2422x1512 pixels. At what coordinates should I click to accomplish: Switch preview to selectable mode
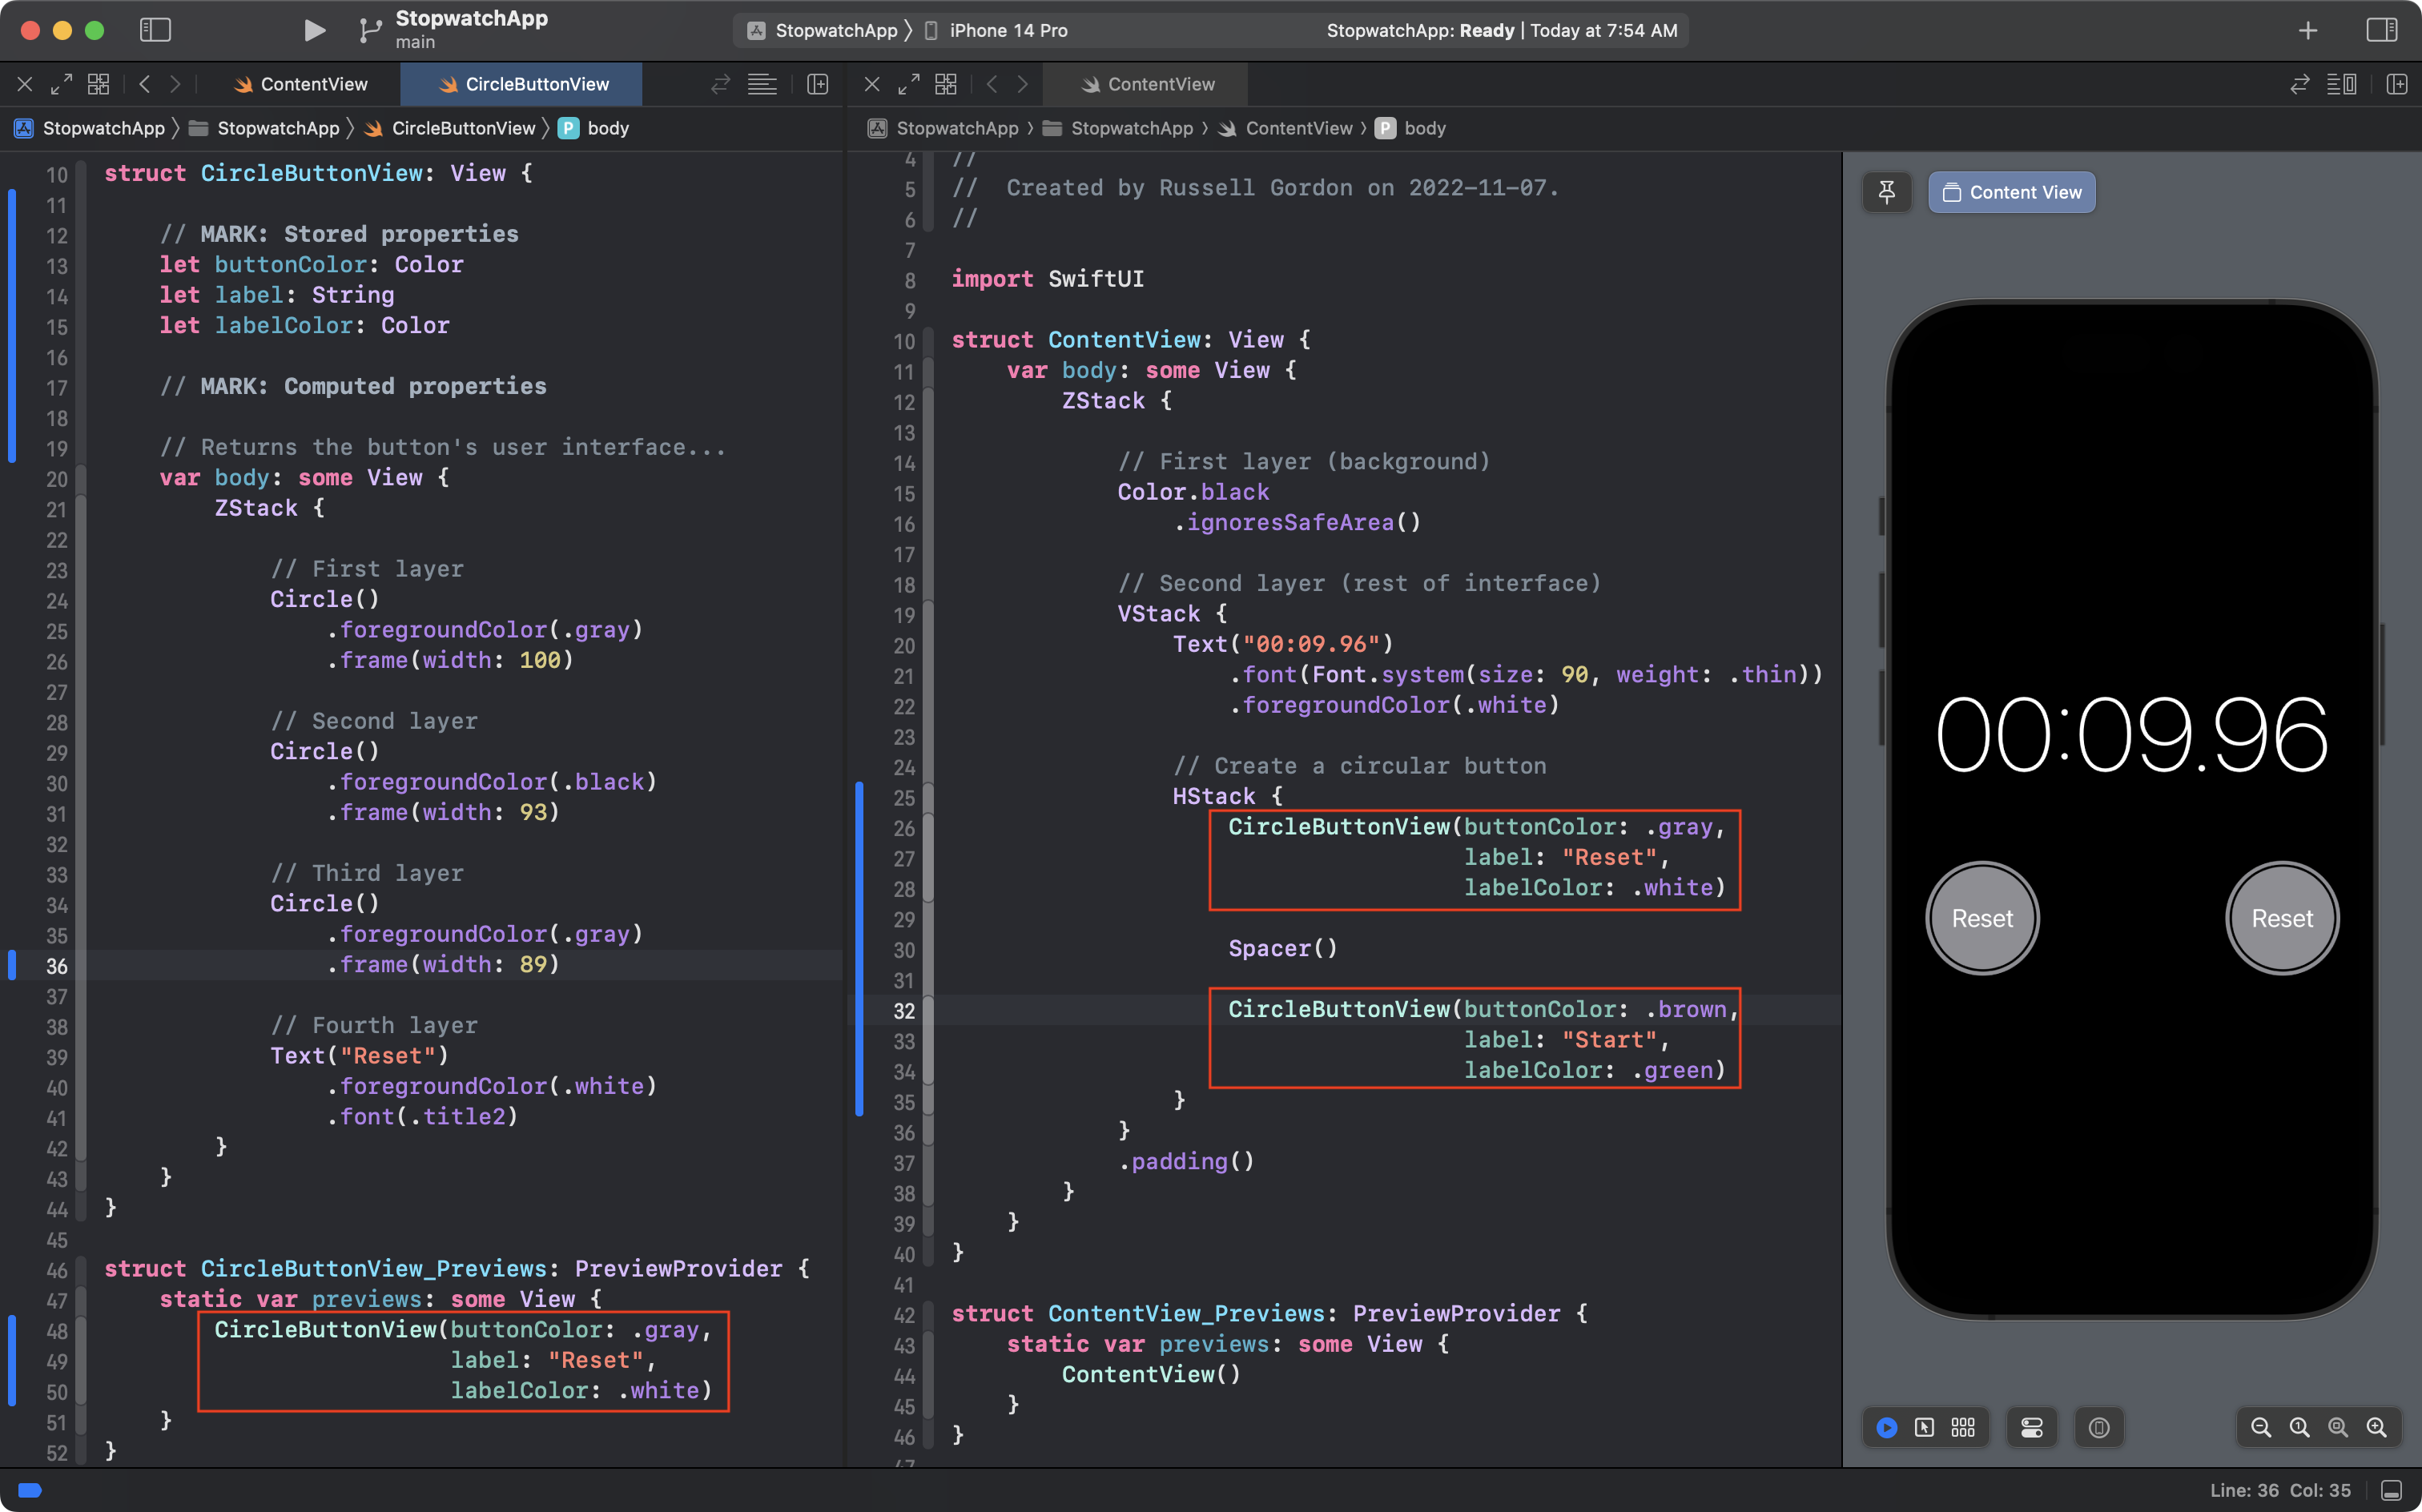click(x=1924, y=1427)
